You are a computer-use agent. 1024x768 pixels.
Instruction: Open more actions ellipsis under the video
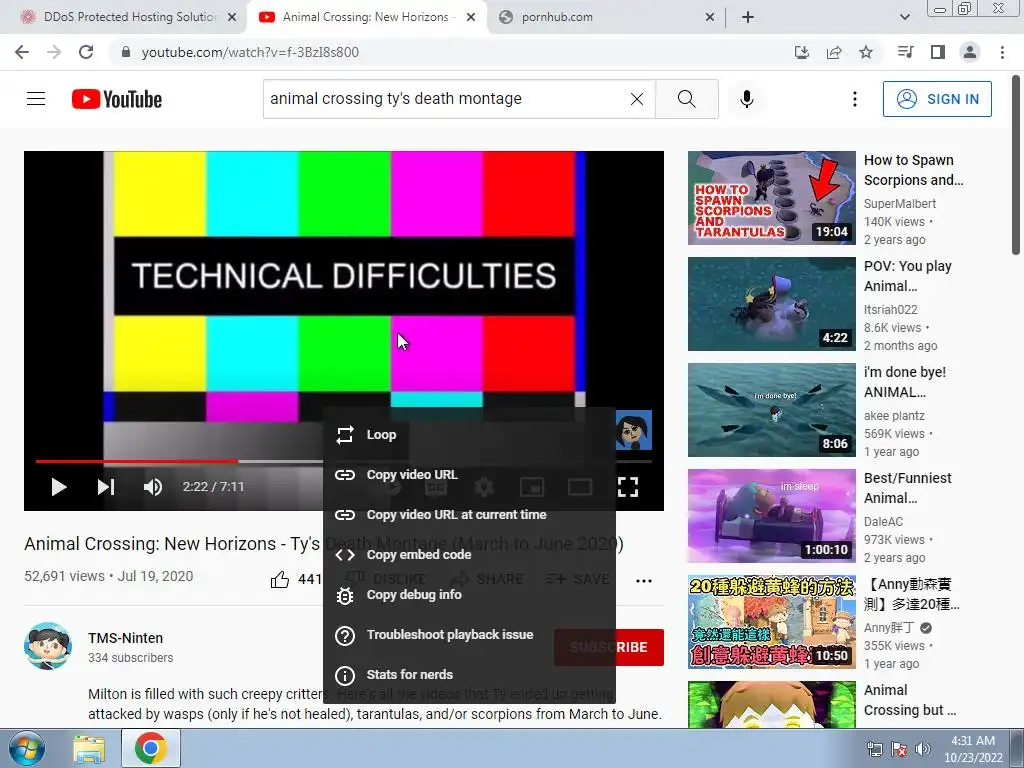coord(644,581)
